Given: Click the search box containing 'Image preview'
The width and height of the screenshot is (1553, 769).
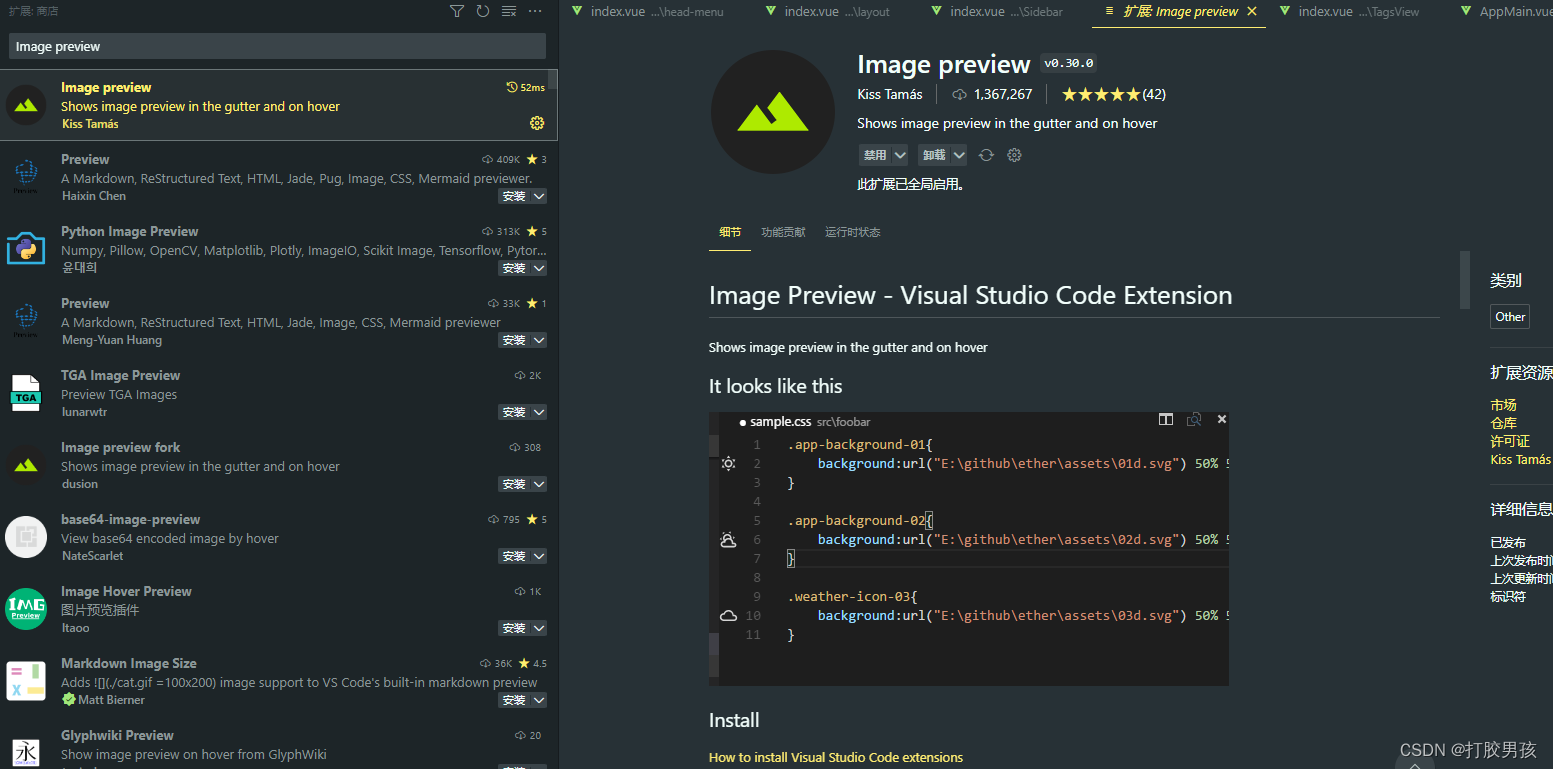Looking at the screenshot, I should 277,46.
